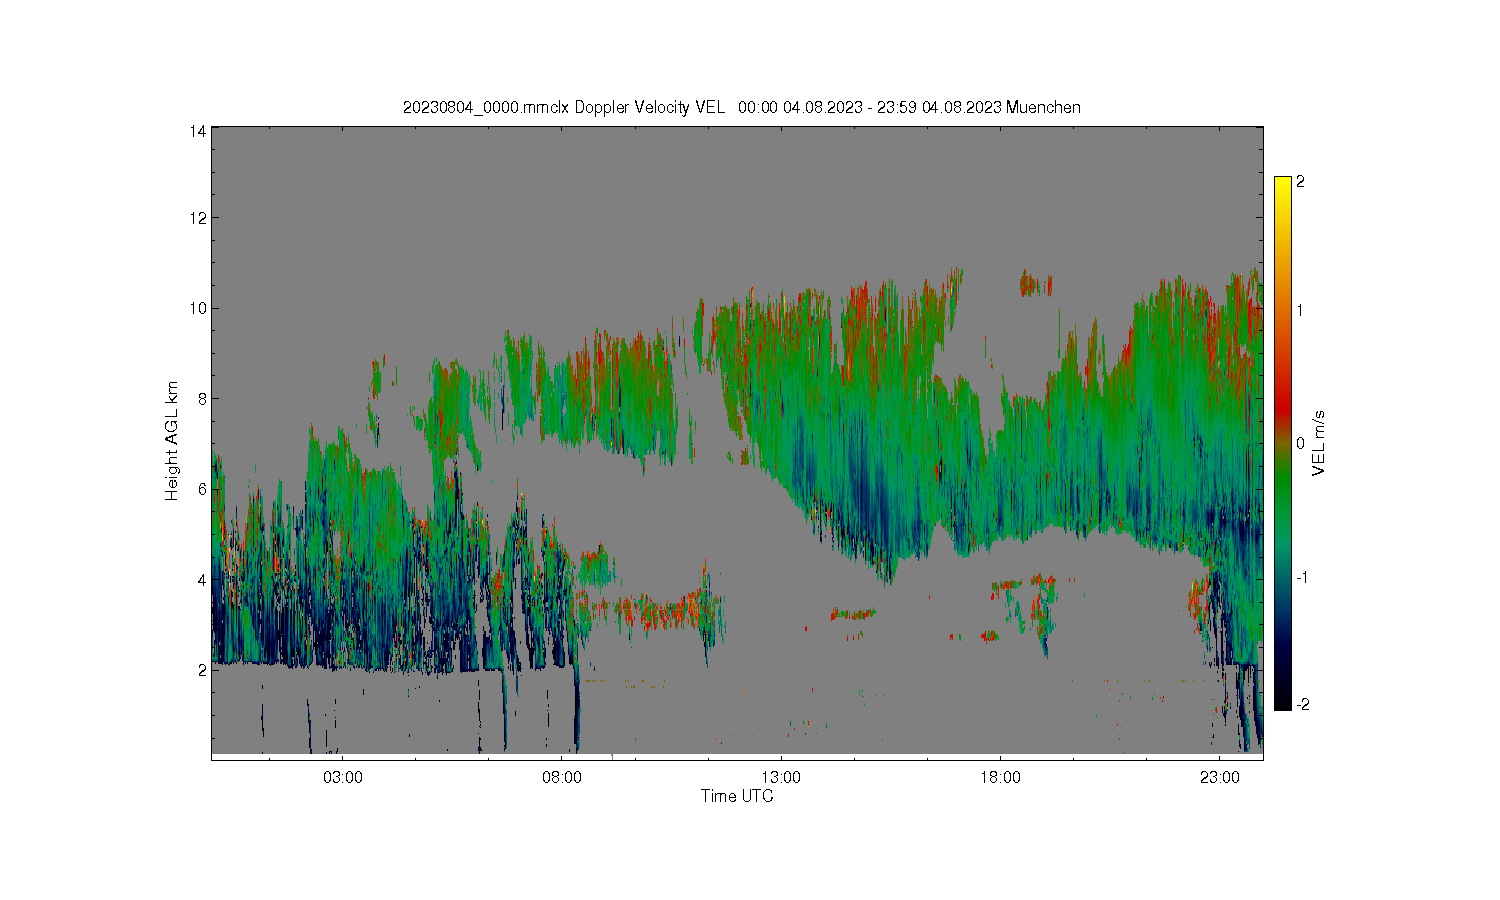Viewport: 1500px width, 900px height.
Task: Click the height tick label 6
Action: click(x=202, y=489)
